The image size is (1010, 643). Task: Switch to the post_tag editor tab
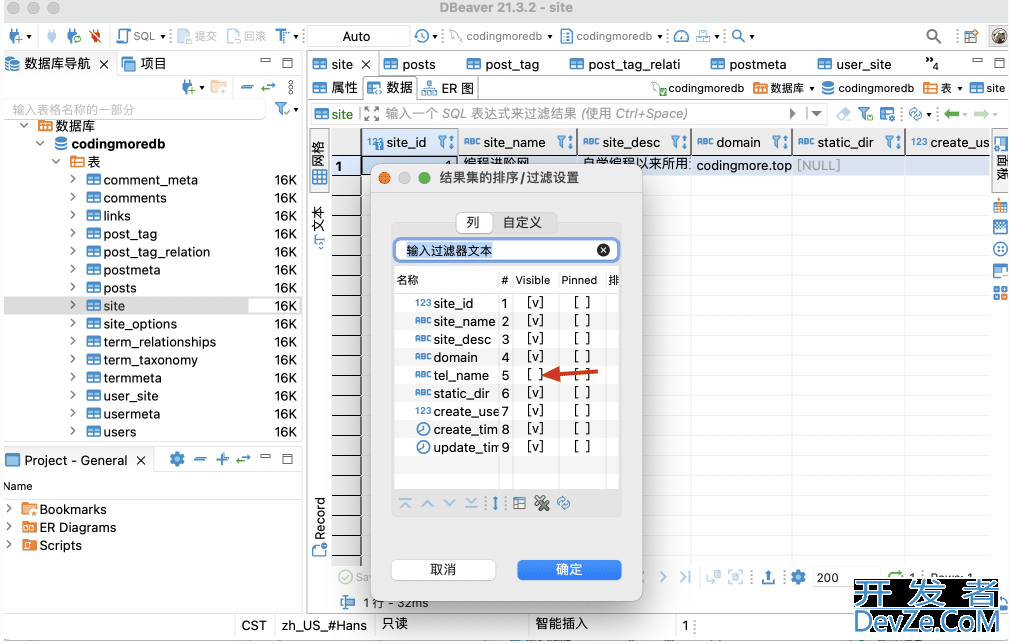coord(503,64)
